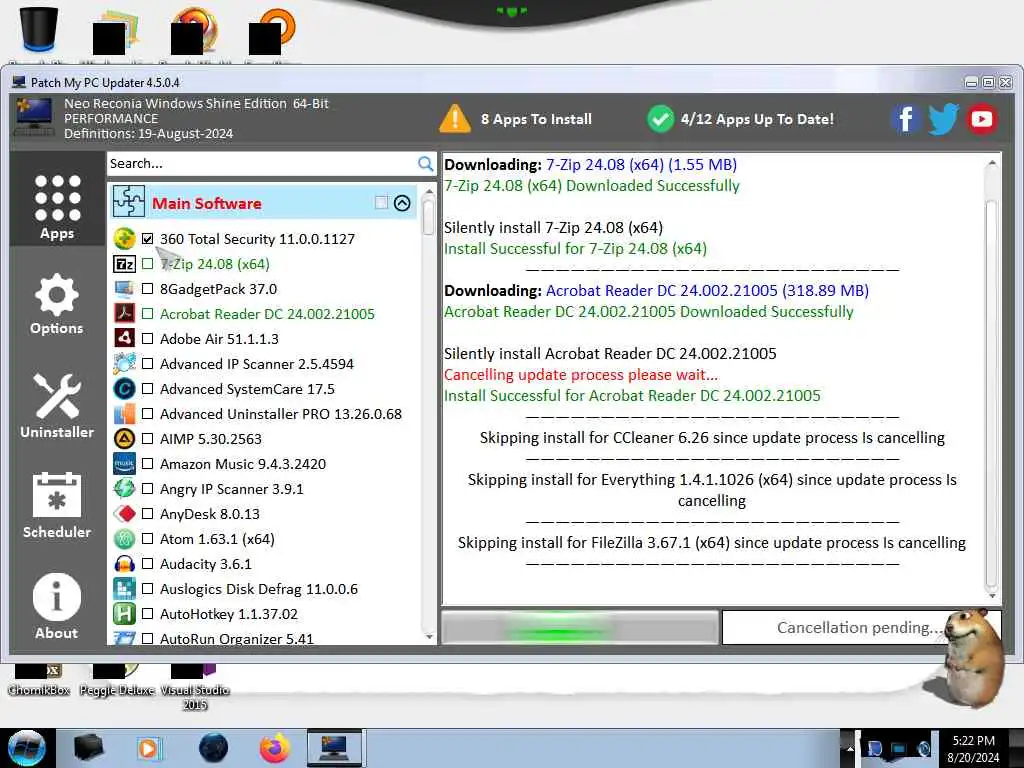
Task: Check Advanced SystemCare 17.5 checkbox
Action: (148, 389)
